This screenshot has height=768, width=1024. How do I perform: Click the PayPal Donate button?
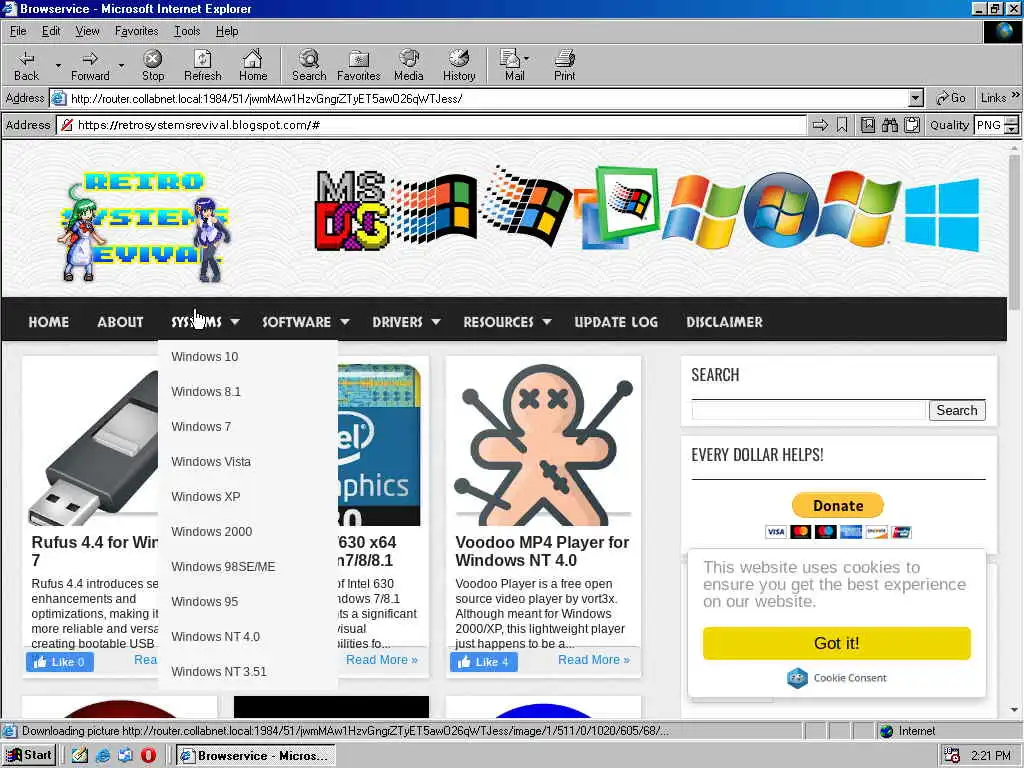coord(837,505)
